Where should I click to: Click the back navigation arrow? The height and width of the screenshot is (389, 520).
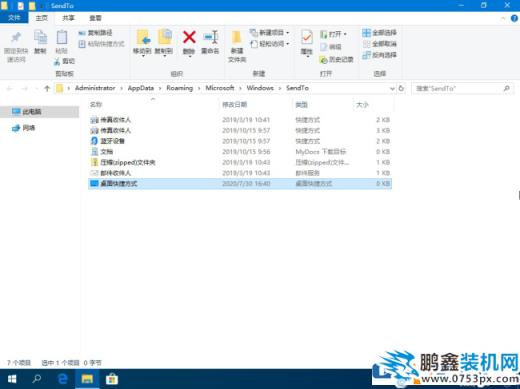(9, 88)
